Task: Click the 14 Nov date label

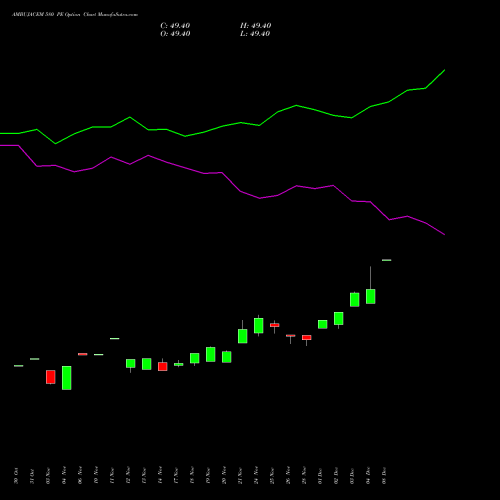Action: pyautogui.click(x=160, y=476)
